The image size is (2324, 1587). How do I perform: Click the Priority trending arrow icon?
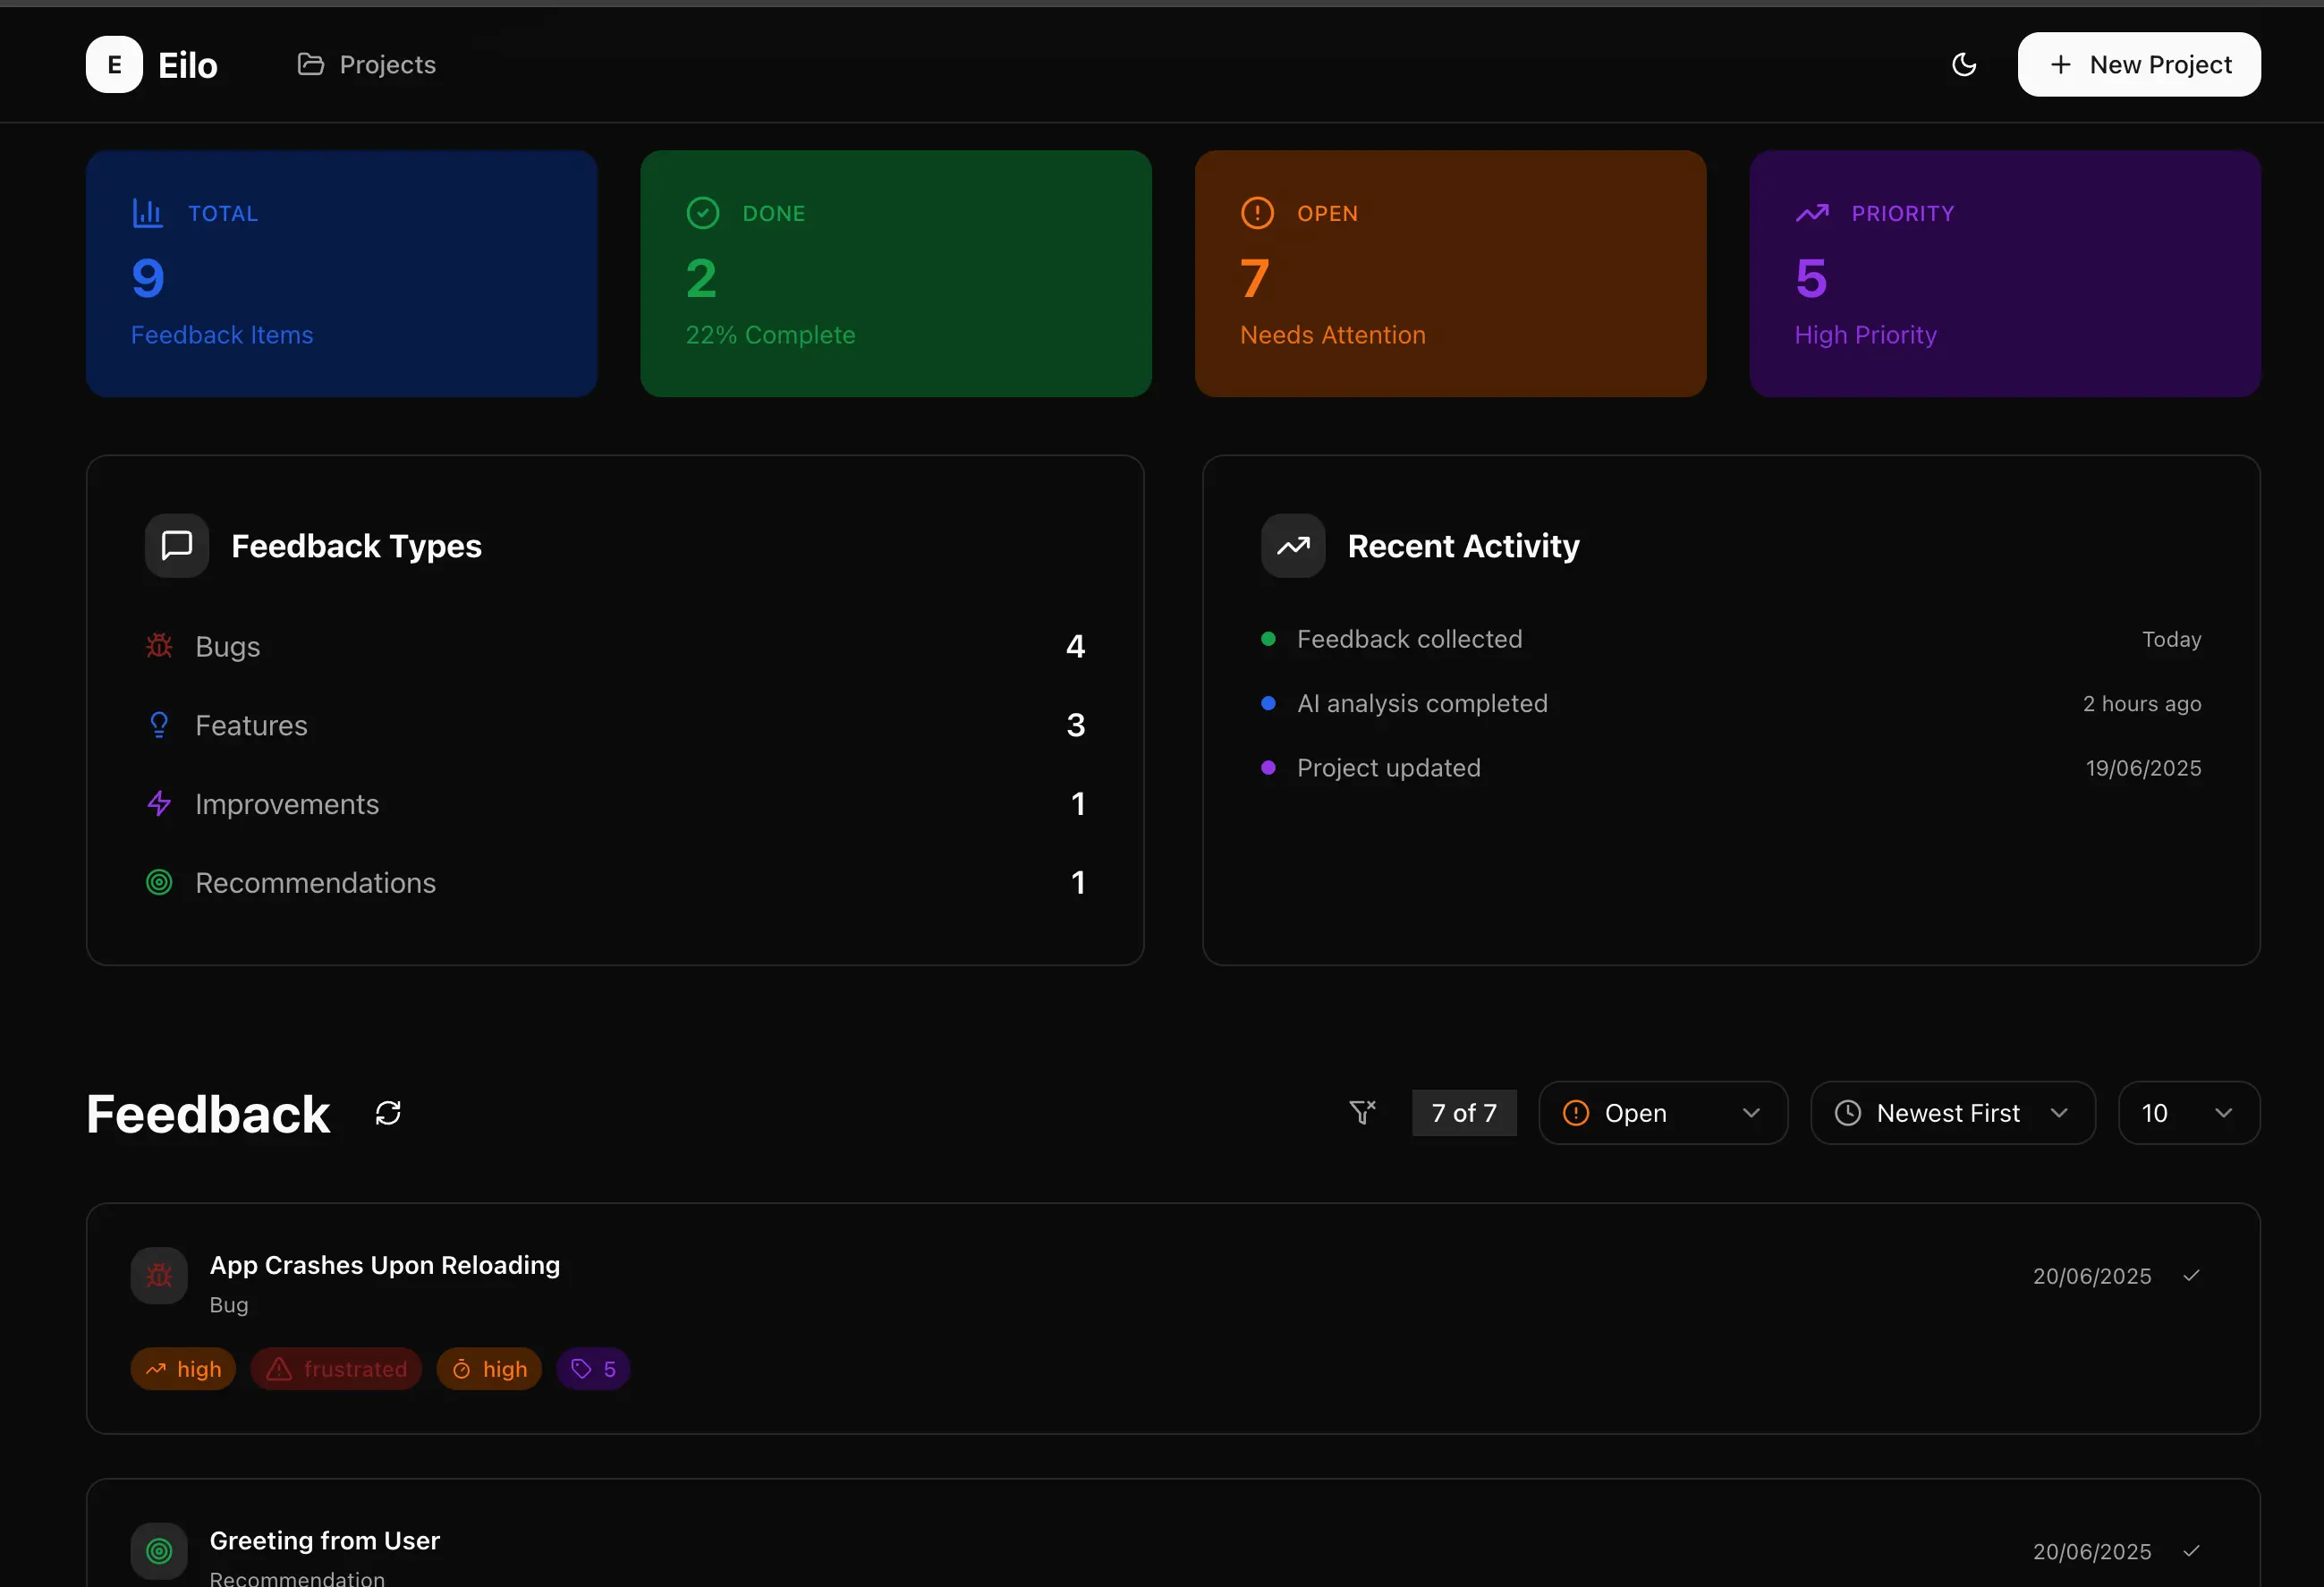1812,213
